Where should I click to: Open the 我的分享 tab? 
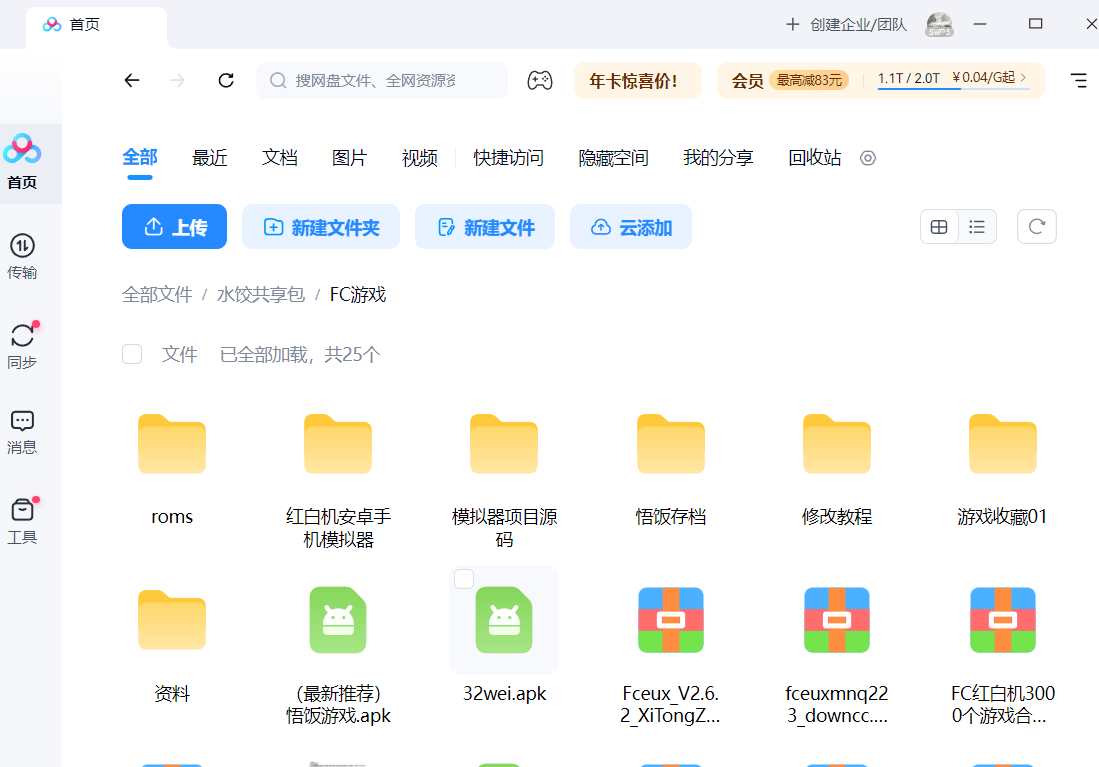[x=718, y=158]
